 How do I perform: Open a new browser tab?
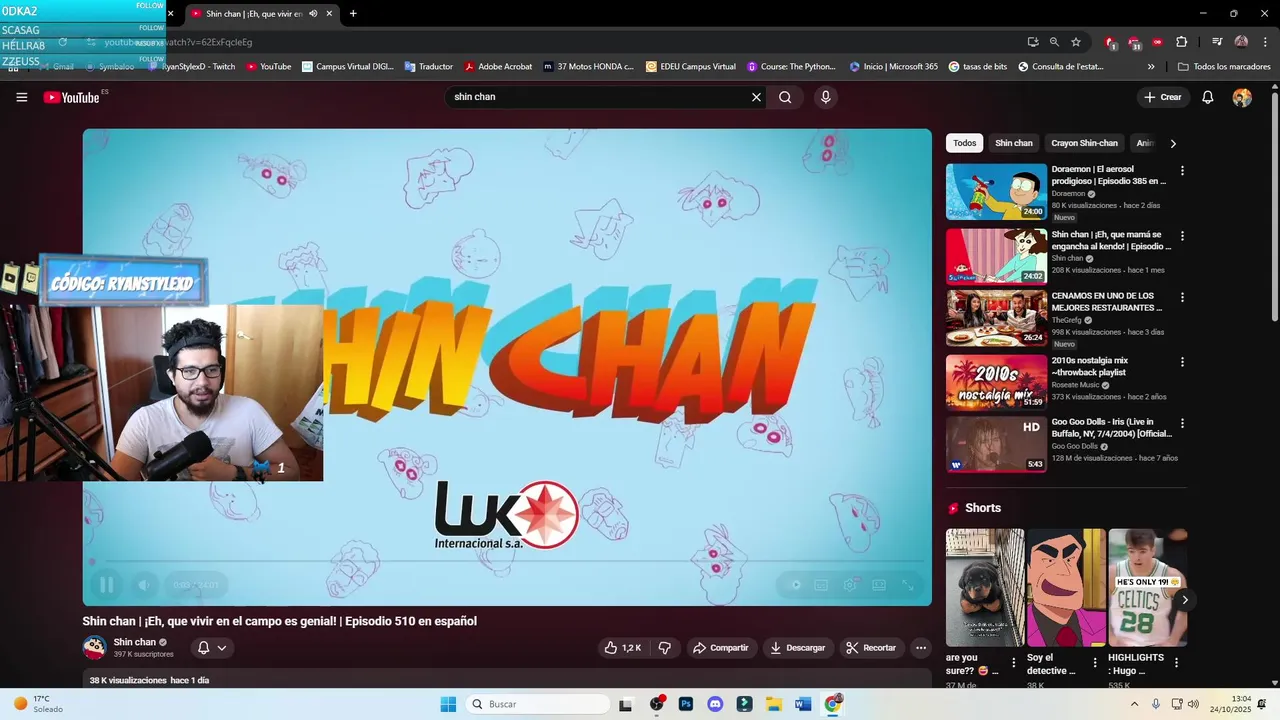pos(353,14)
